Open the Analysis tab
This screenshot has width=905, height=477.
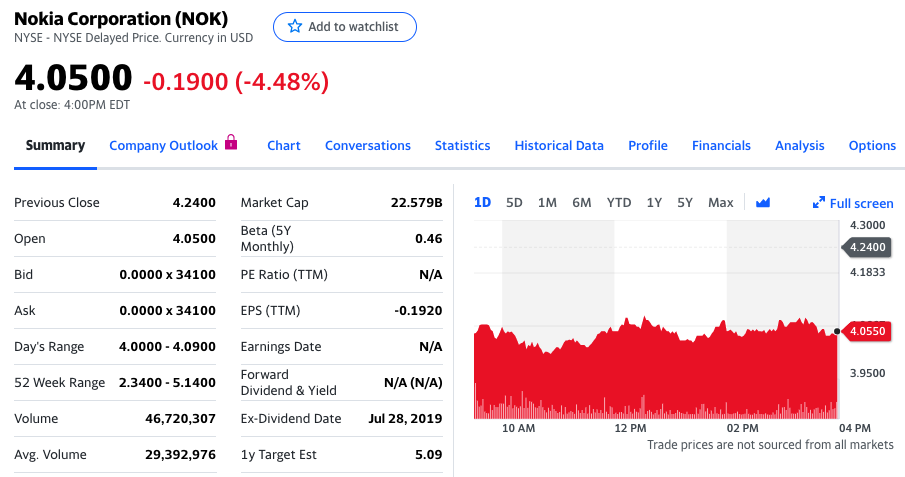click(799, 146)
